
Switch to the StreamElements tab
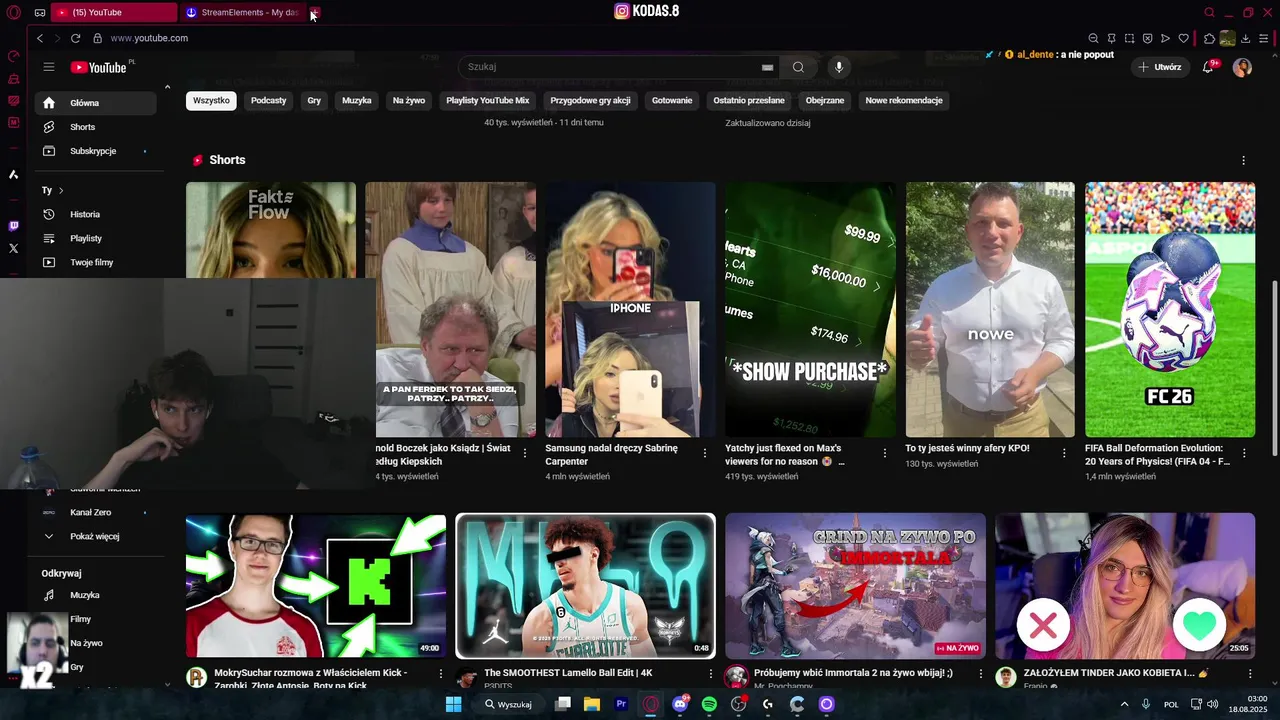point(243,13)
